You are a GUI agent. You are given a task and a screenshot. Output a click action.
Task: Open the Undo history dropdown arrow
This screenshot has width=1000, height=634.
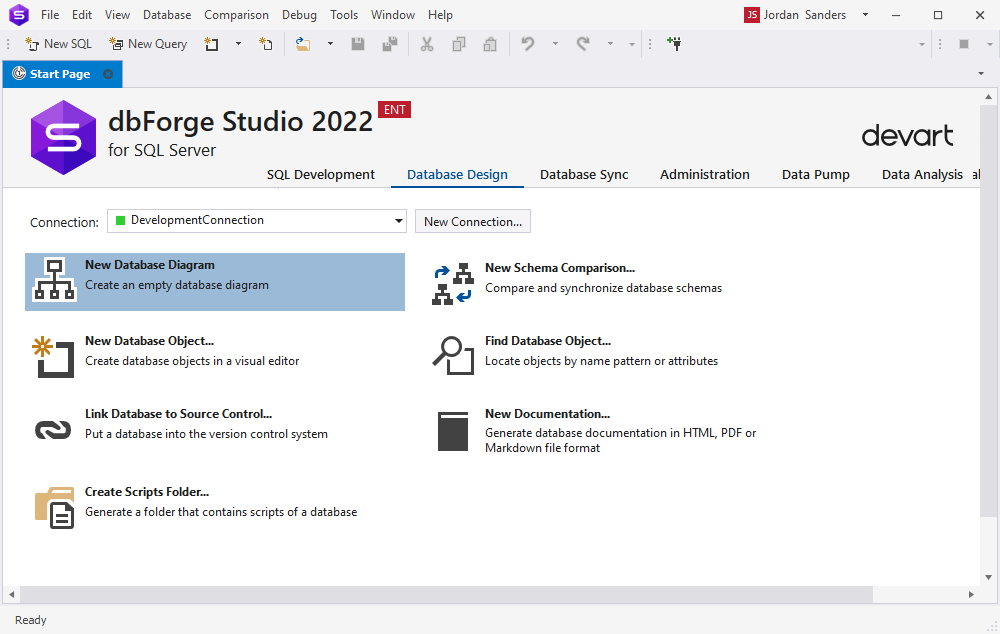pyautogui.click(x=555, y=44)
